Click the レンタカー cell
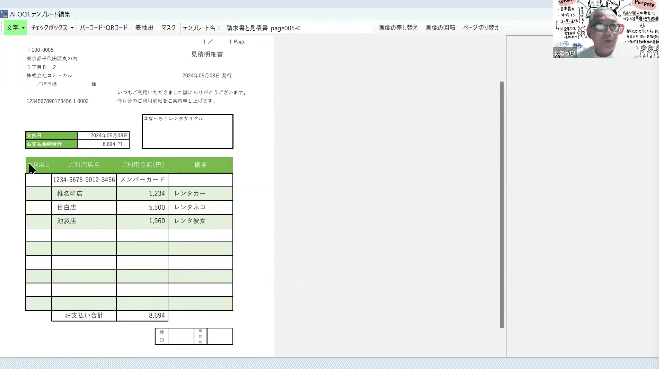This screenshot has width=659, height=369. (200, 193)
